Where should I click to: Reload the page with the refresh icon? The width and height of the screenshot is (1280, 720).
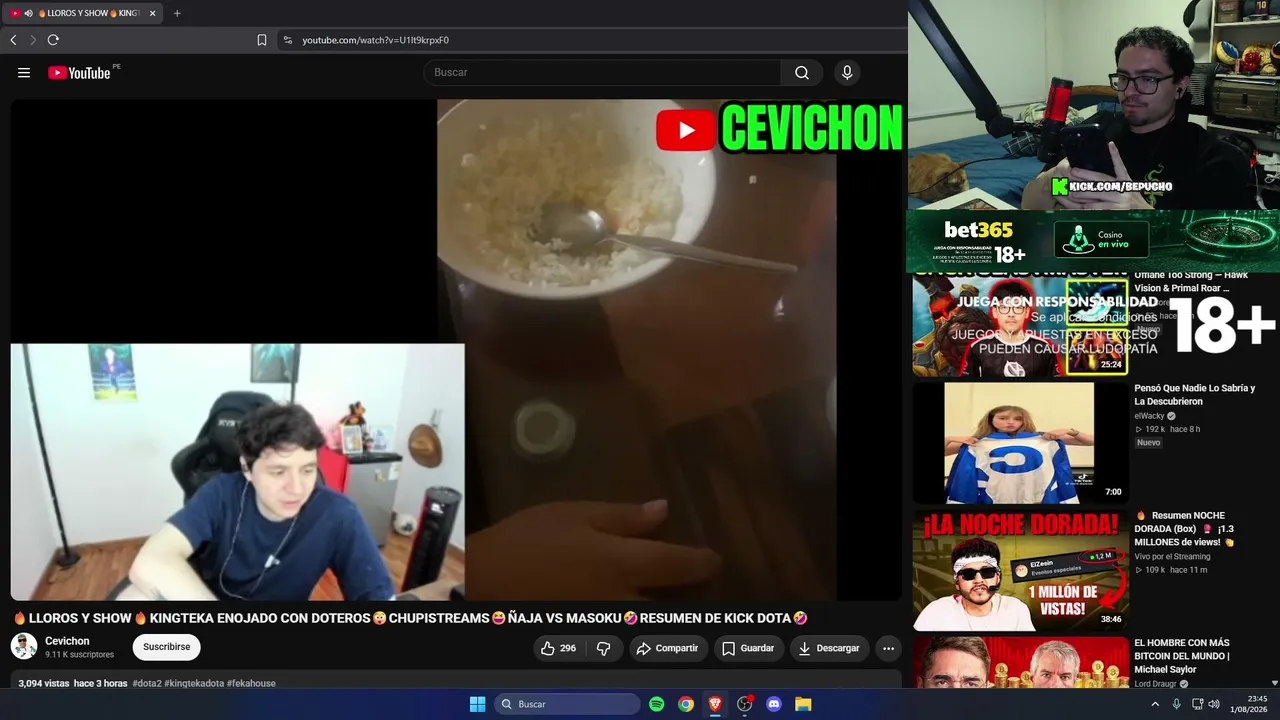tap(53, 40)
